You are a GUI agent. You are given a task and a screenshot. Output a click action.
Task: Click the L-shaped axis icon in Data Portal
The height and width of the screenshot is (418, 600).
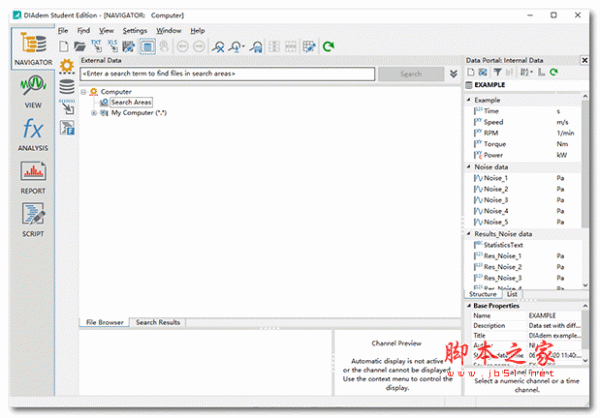[541, 72]
